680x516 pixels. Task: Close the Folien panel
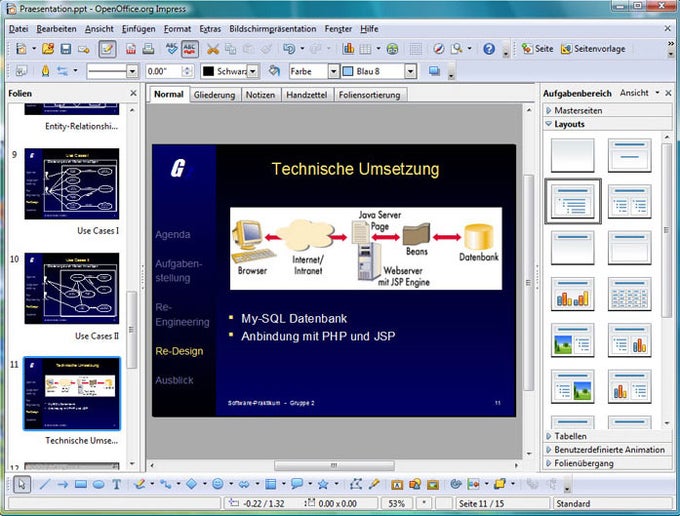pos(133,93)
